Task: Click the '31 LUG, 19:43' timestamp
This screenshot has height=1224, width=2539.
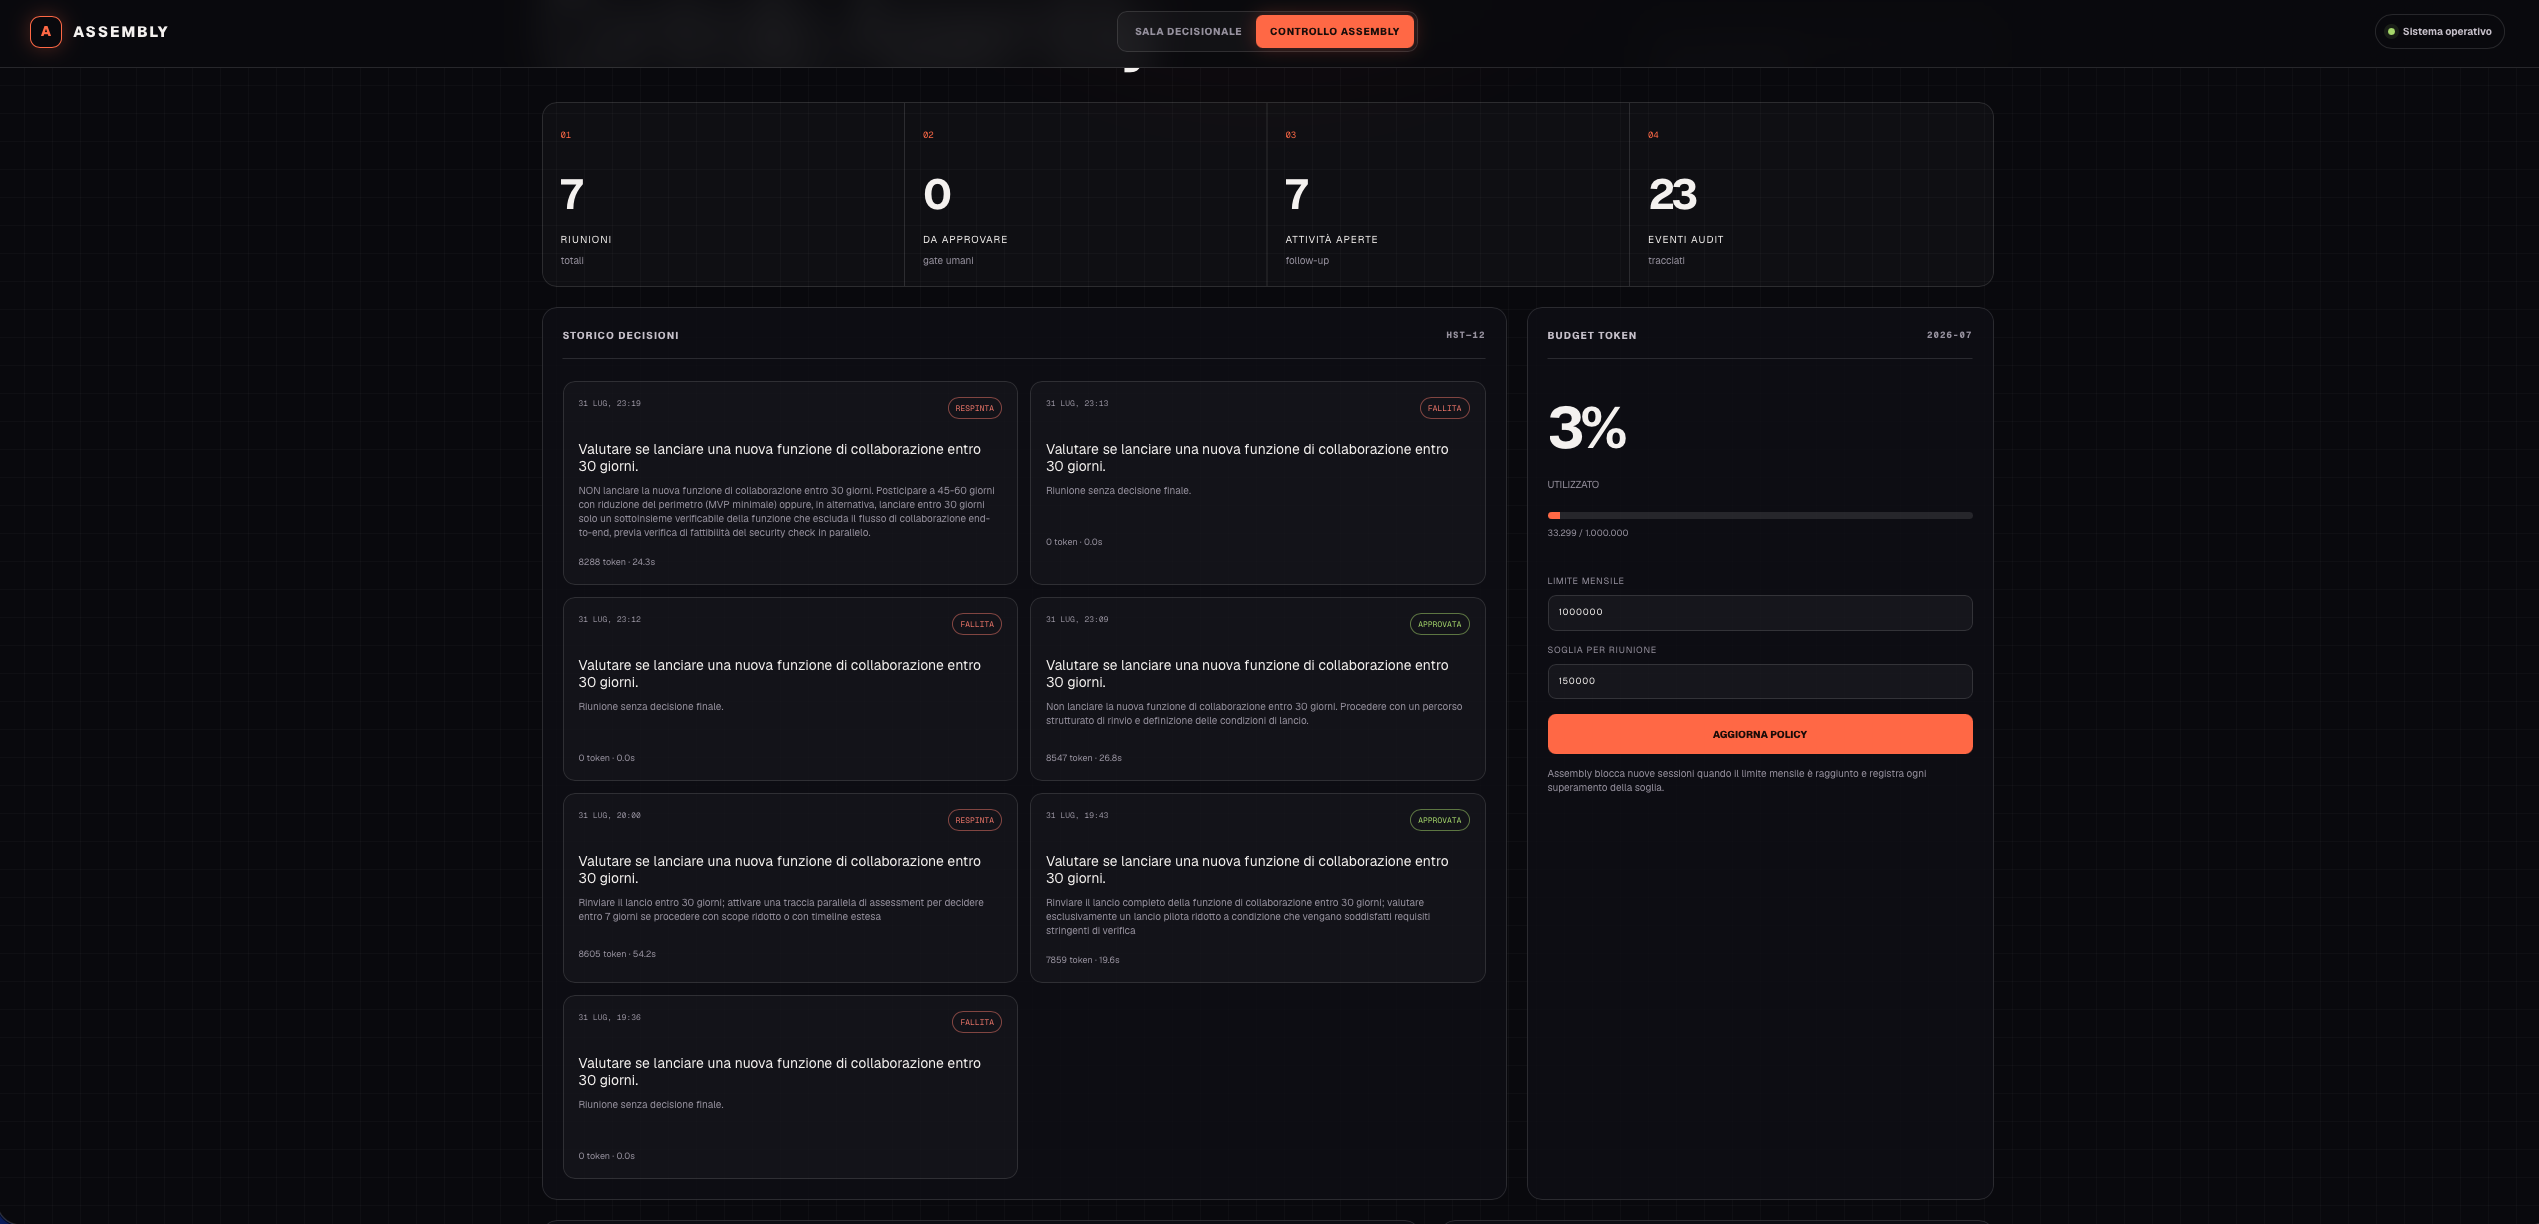Action: [x=1077, y=816]
